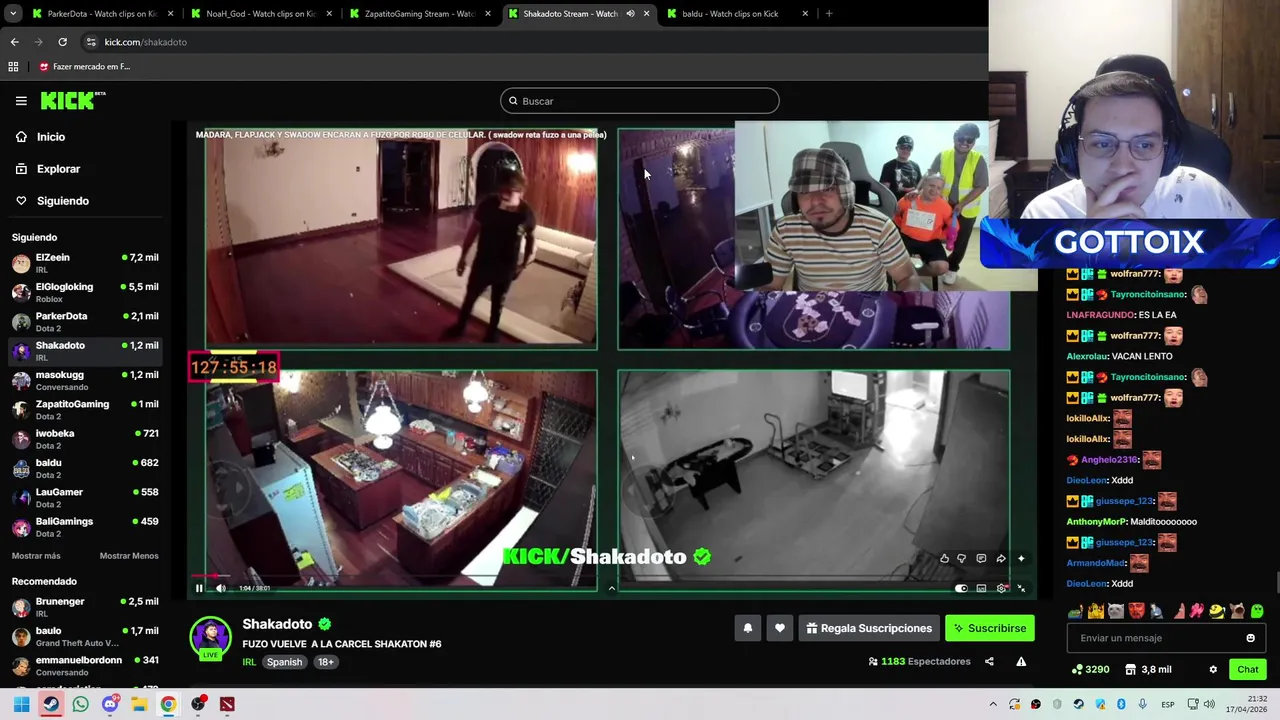Go to Inicio in the sidebar
This screenshot has width=1280, height=720.
pyautogui.click(x=50, y=137)
